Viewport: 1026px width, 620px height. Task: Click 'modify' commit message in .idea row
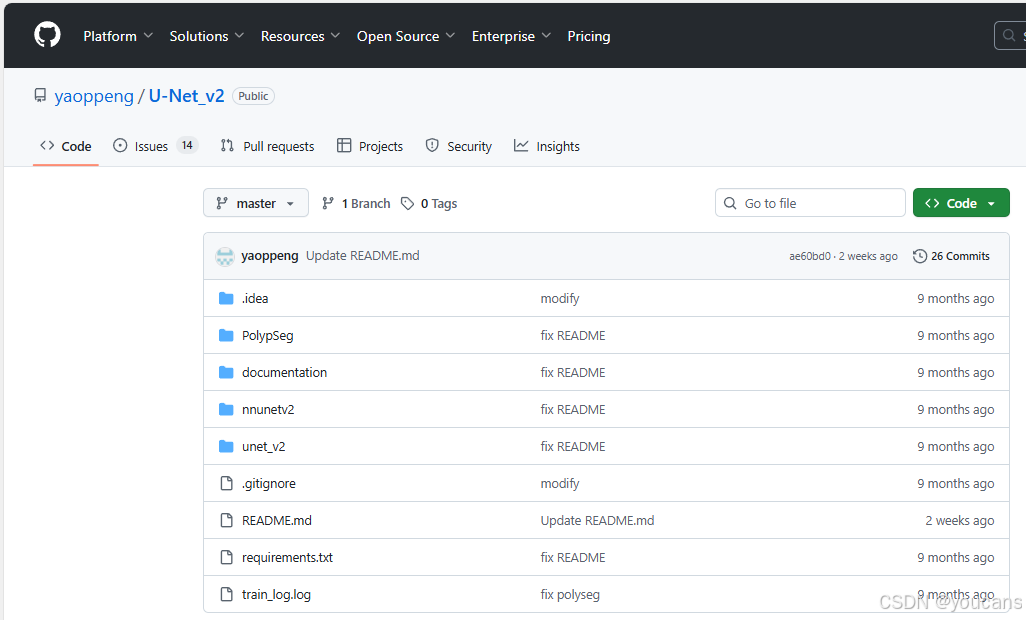tap(559, 298)
